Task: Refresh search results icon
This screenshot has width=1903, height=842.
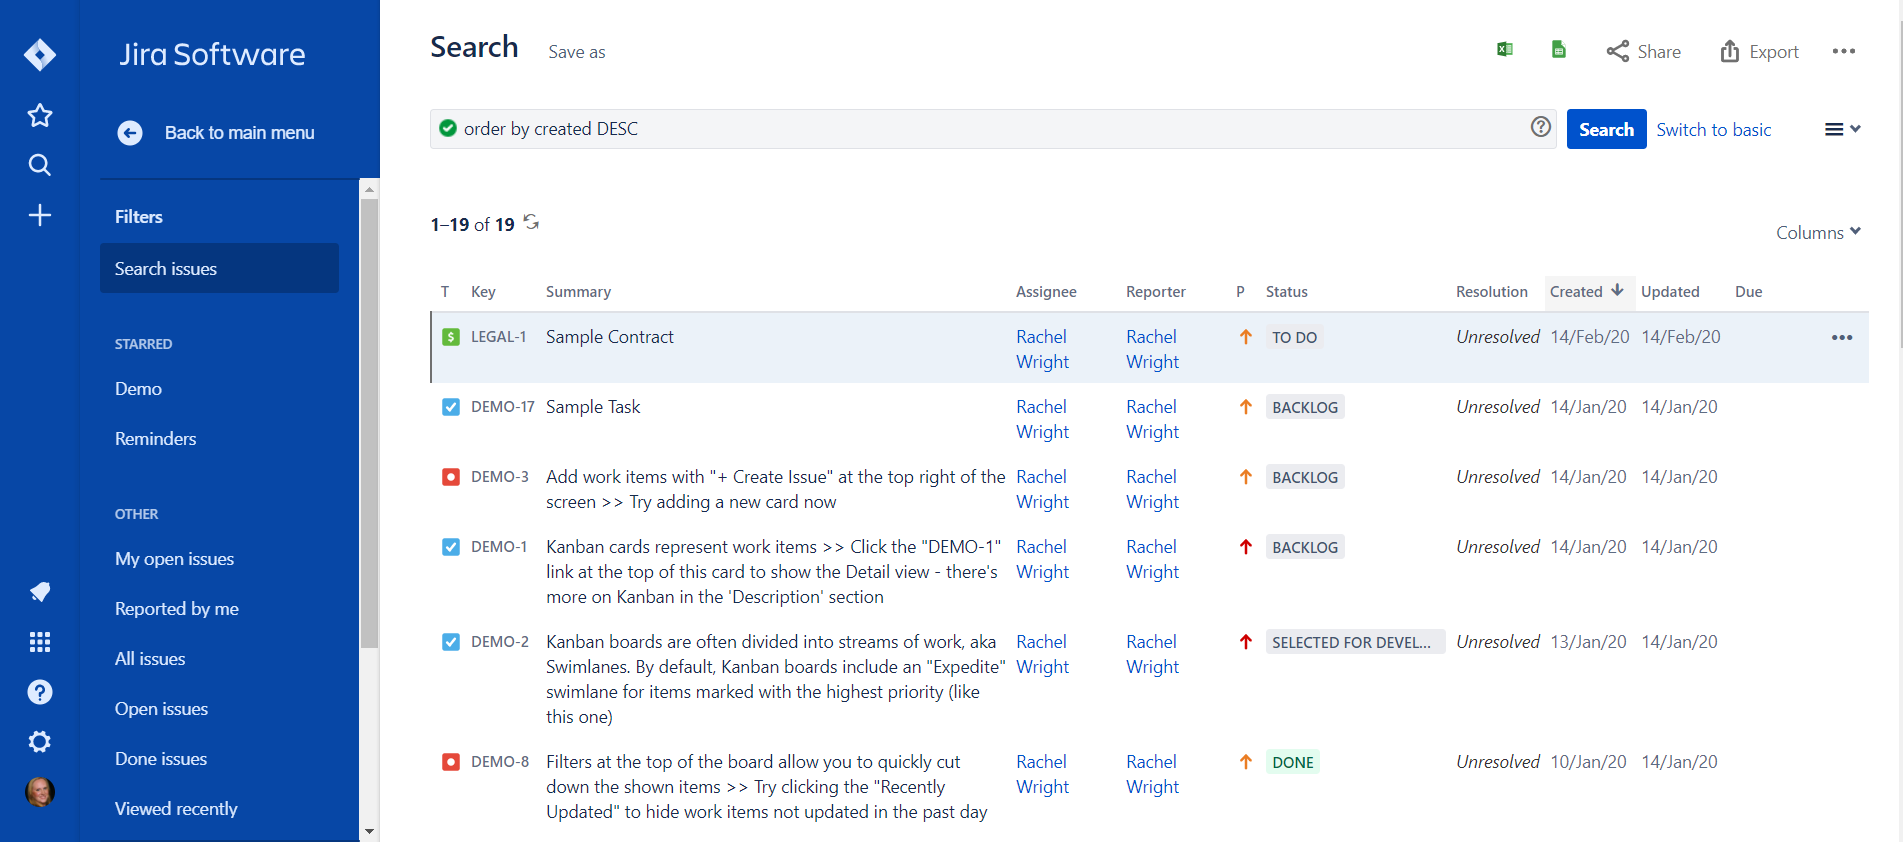Action: click(531, 222)
